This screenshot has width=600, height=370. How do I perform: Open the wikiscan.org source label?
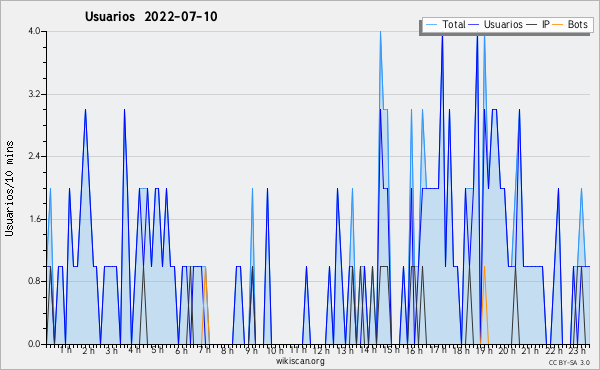(300, 361)
